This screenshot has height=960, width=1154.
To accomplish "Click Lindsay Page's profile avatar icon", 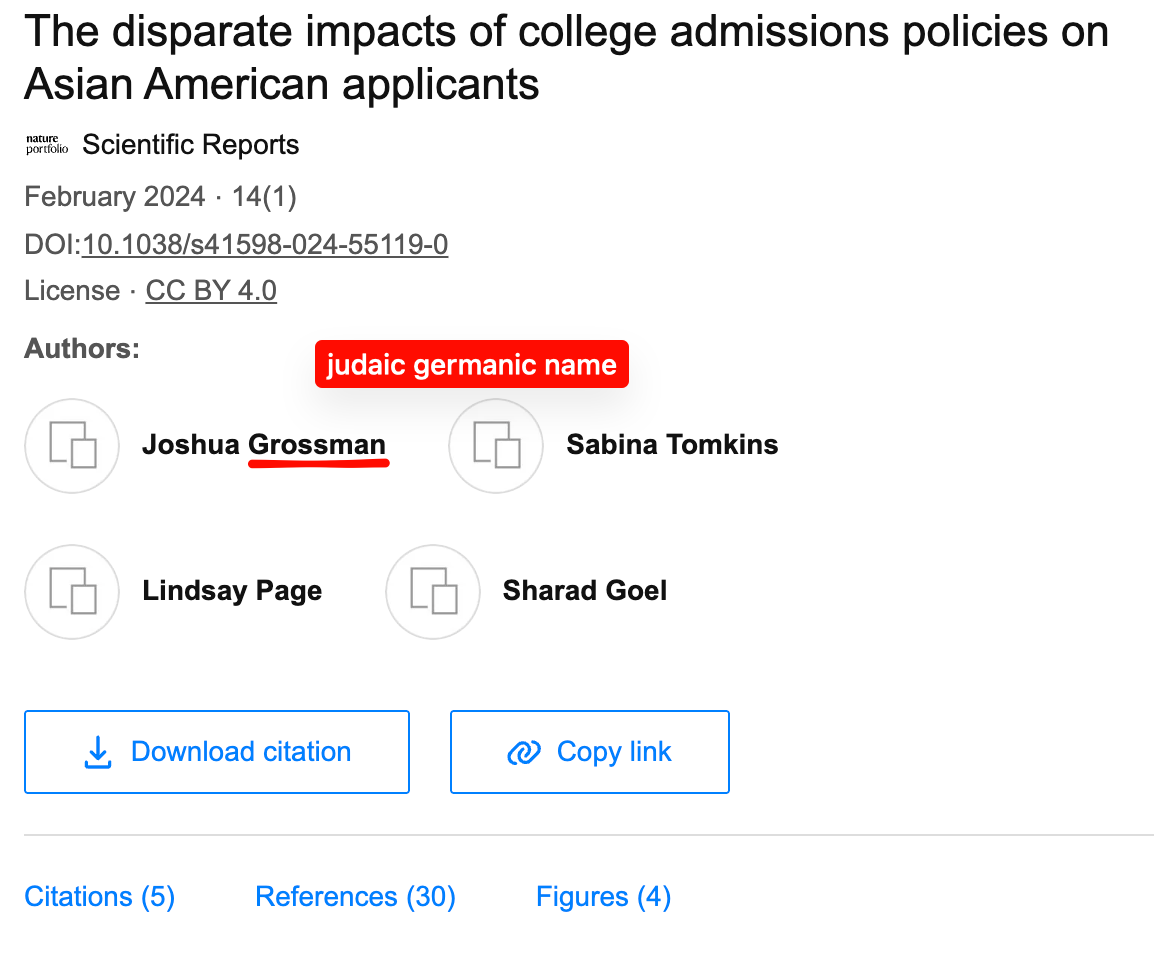I will (72, 592).
